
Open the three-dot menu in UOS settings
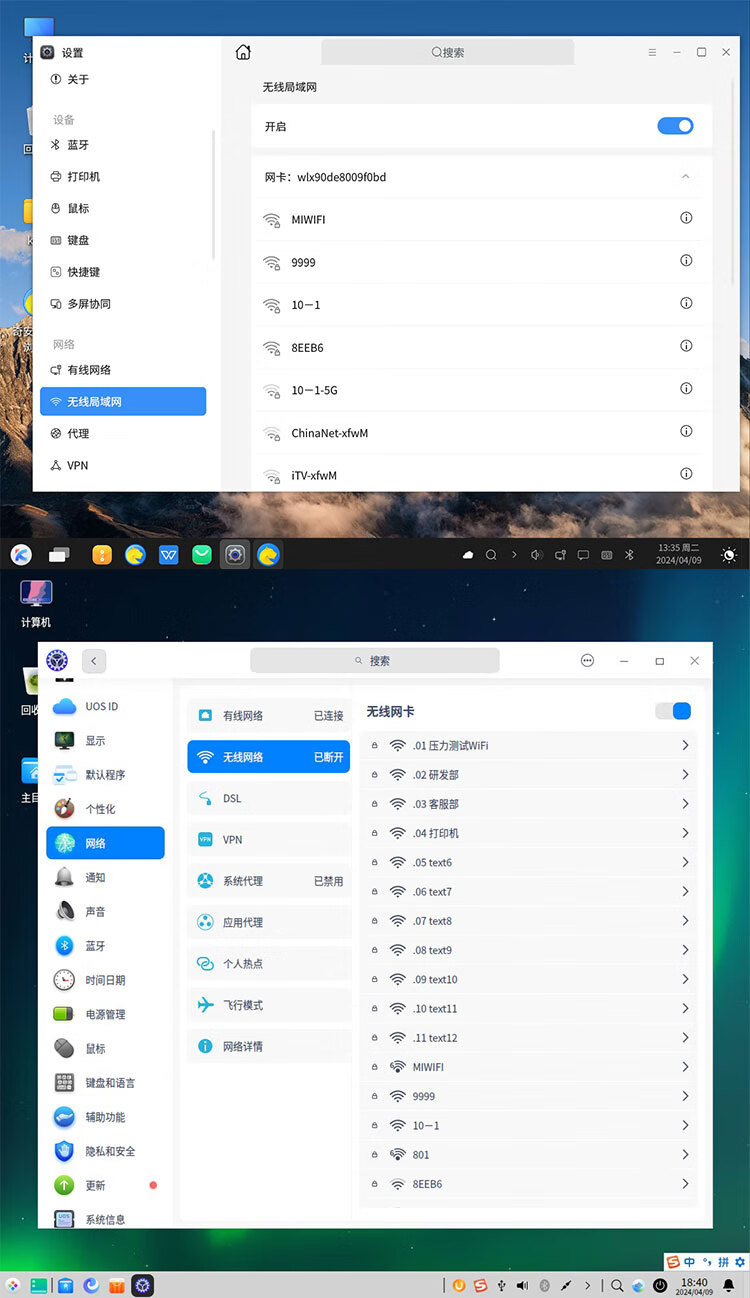click(x=587, y=661)
